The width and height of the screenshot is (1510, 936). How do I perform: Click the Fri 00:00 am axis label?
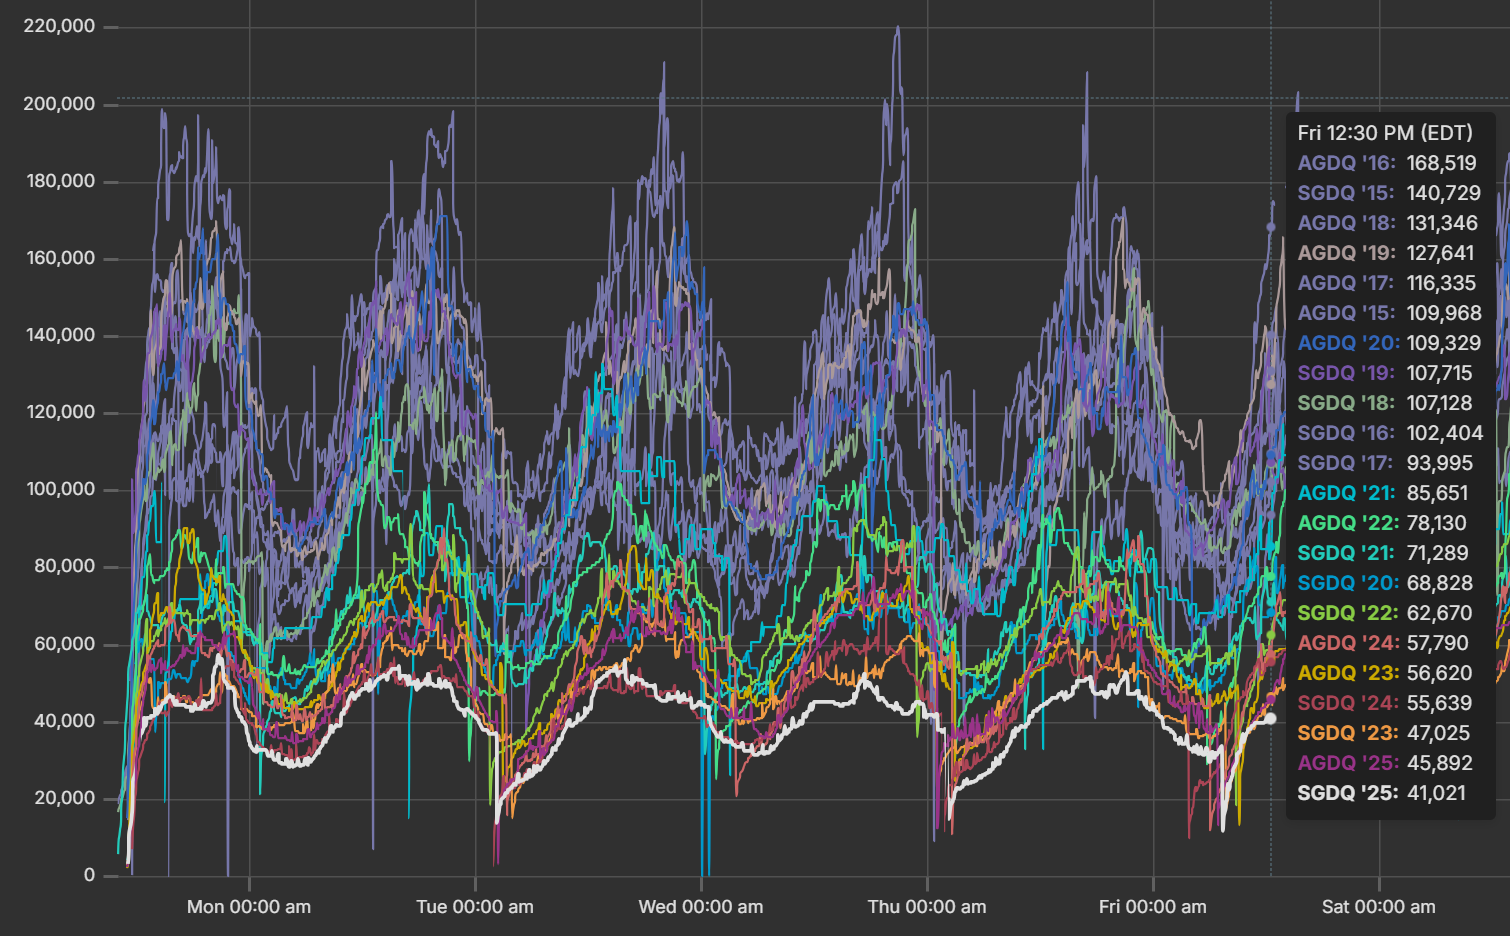(1153, 907)
